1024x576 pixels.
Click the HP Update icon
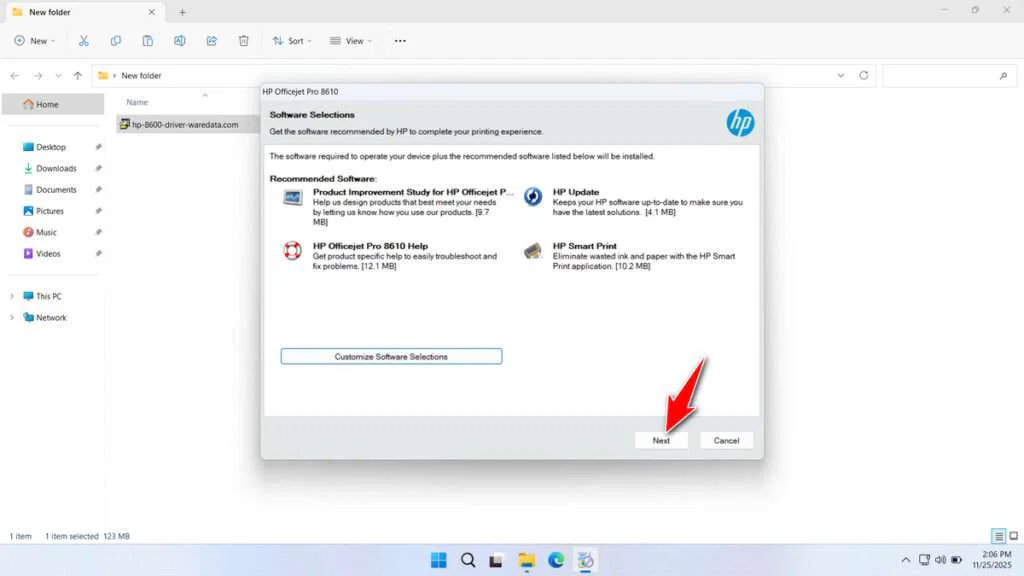[531, 196]
